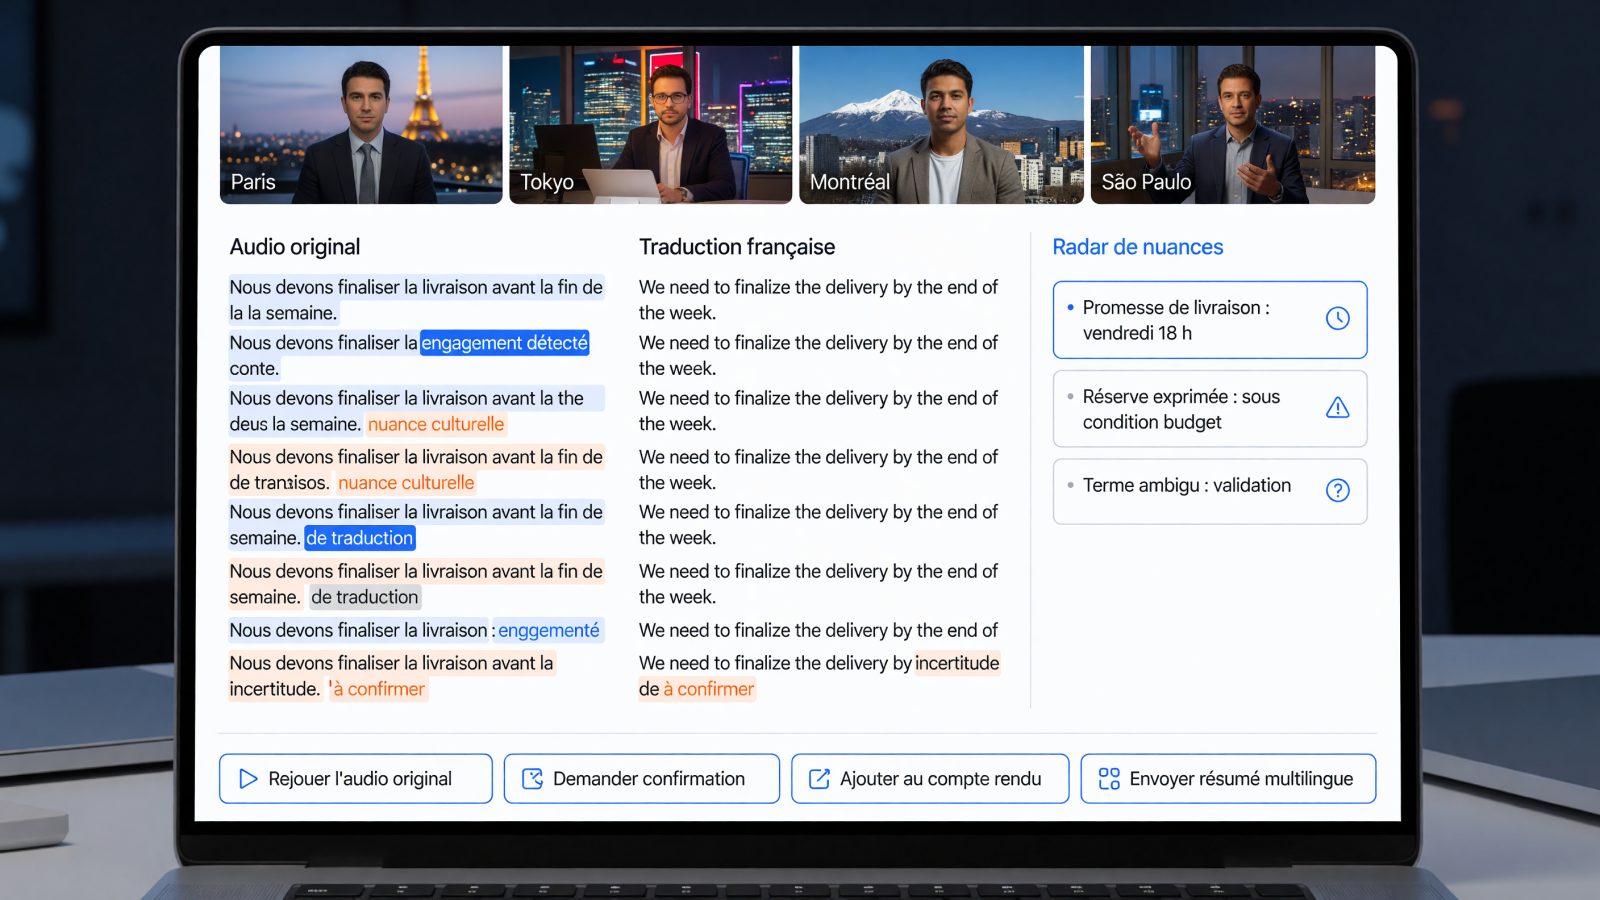
Task: Select the 'Réserve exprimée : sous condition budget' card
Action: 1210,409
